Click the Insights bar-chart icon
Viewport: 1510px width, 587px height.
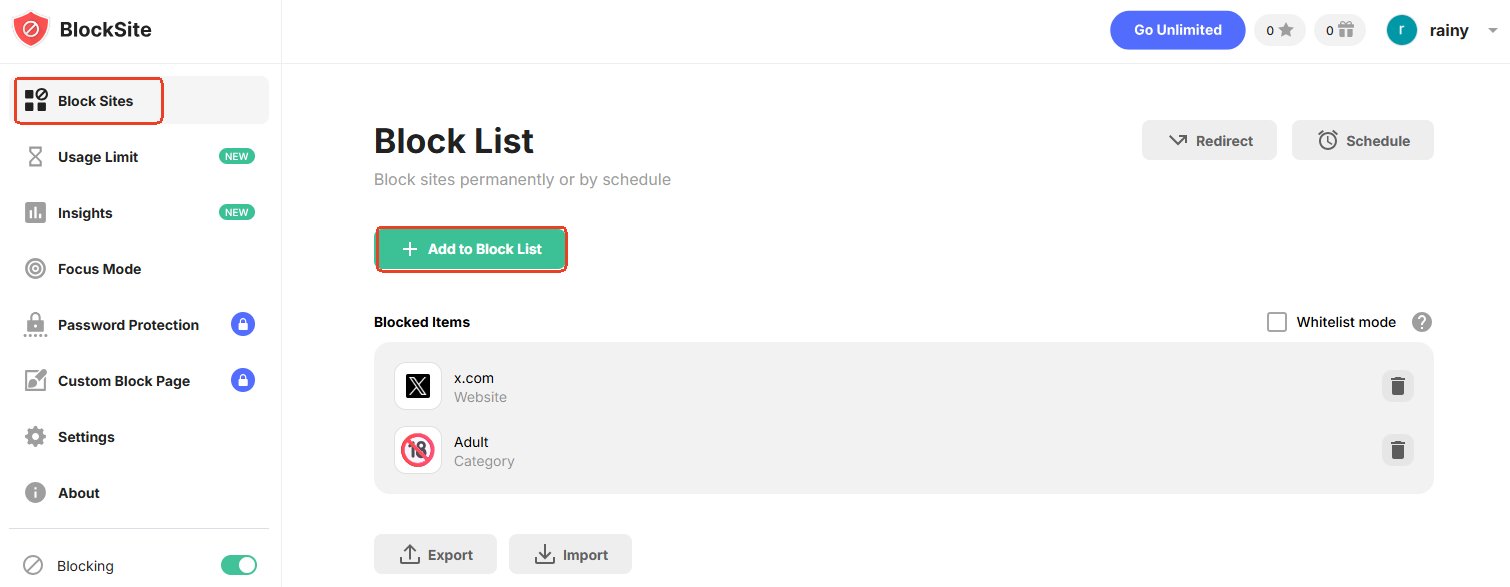click(35, 212)
